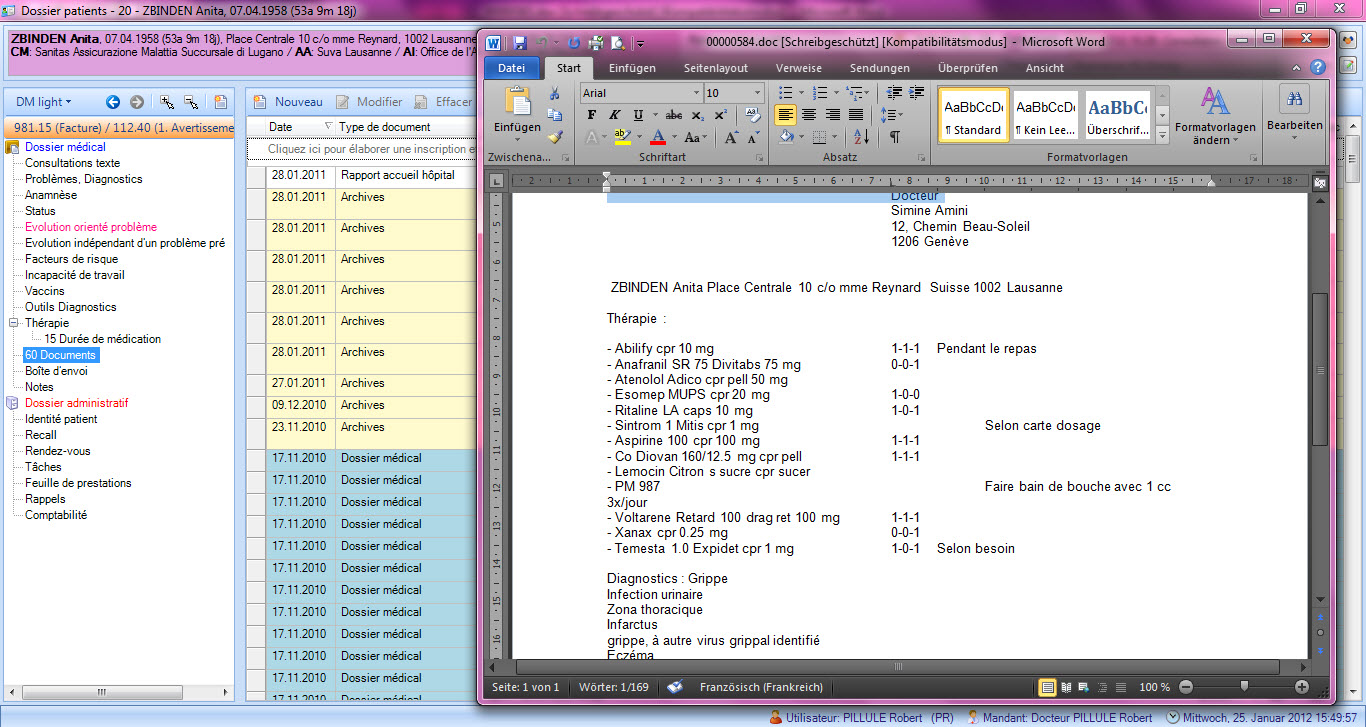Switch to the Überprüfen ribbon tab
The height and width of the screenshot is (727, 1366).
pyautogui.click(x=968, y=68)
